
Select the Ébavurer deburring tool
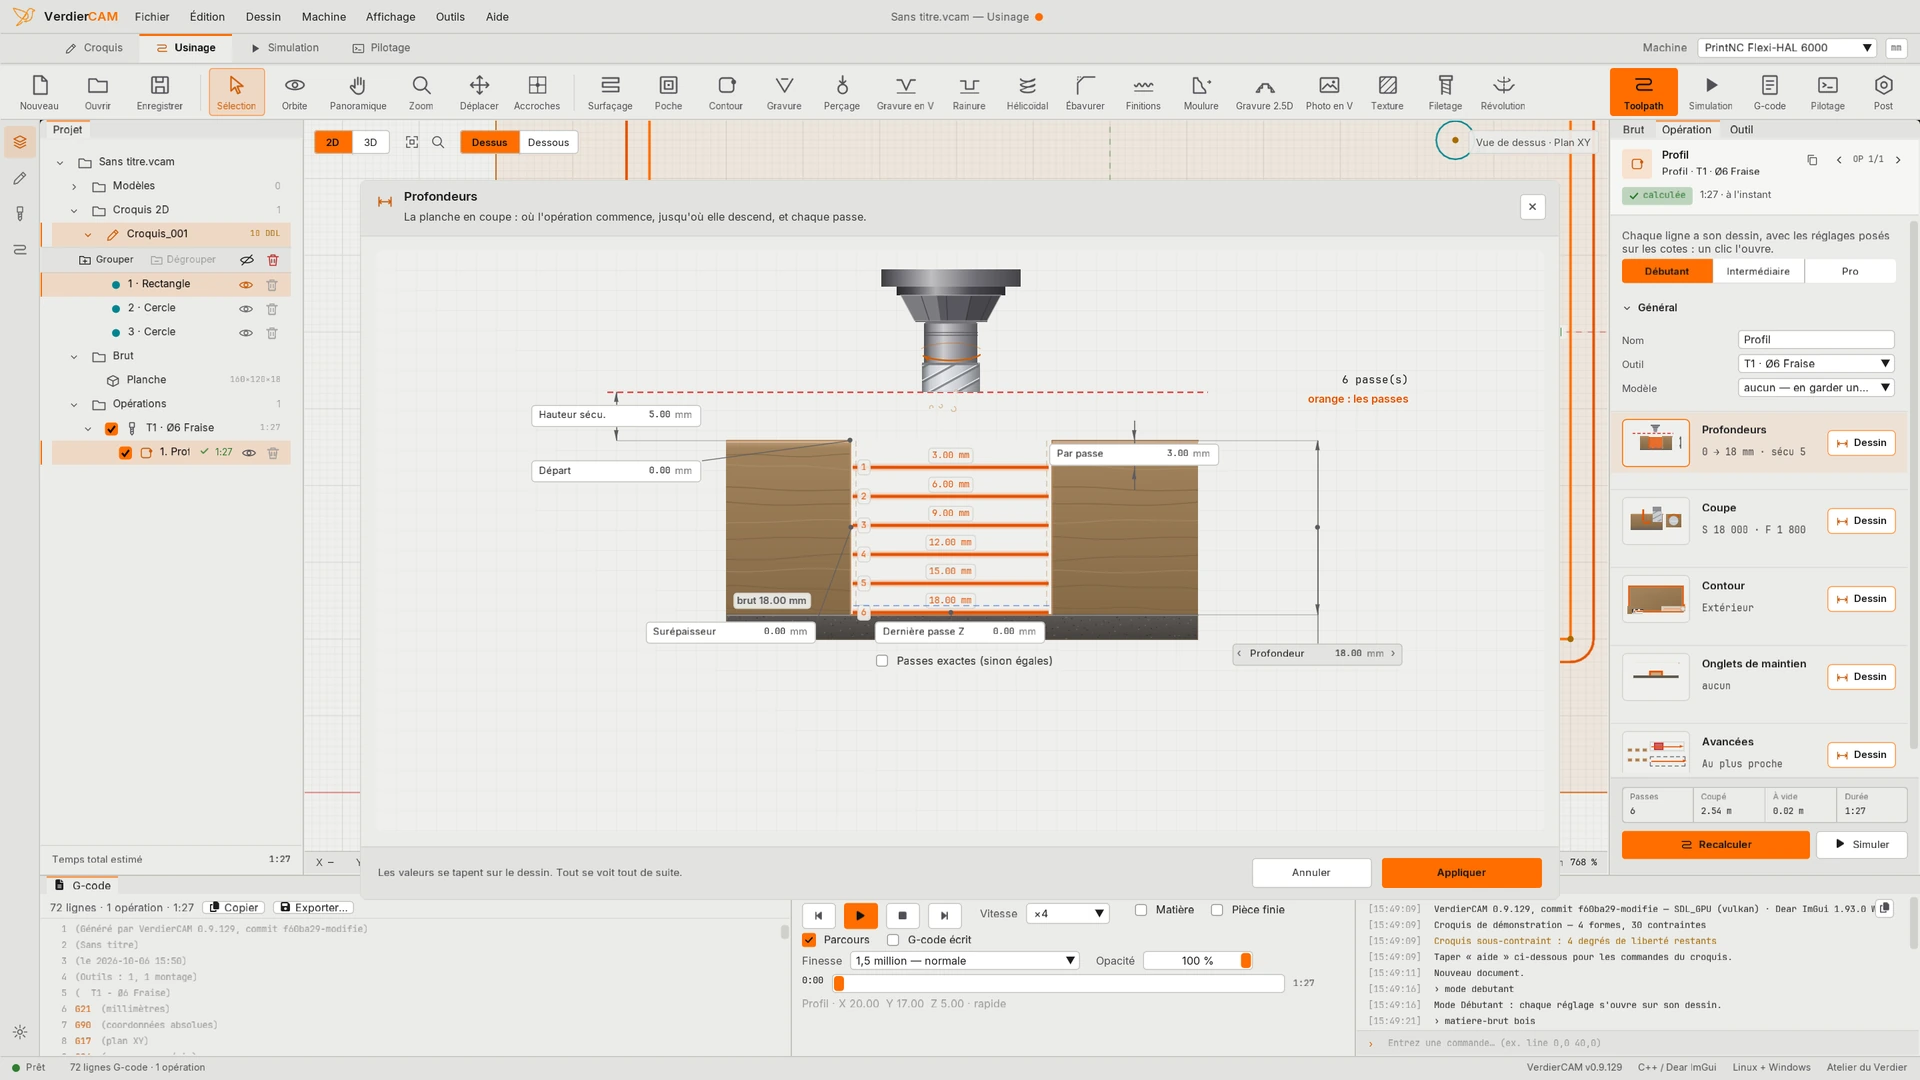point(1085,92)
